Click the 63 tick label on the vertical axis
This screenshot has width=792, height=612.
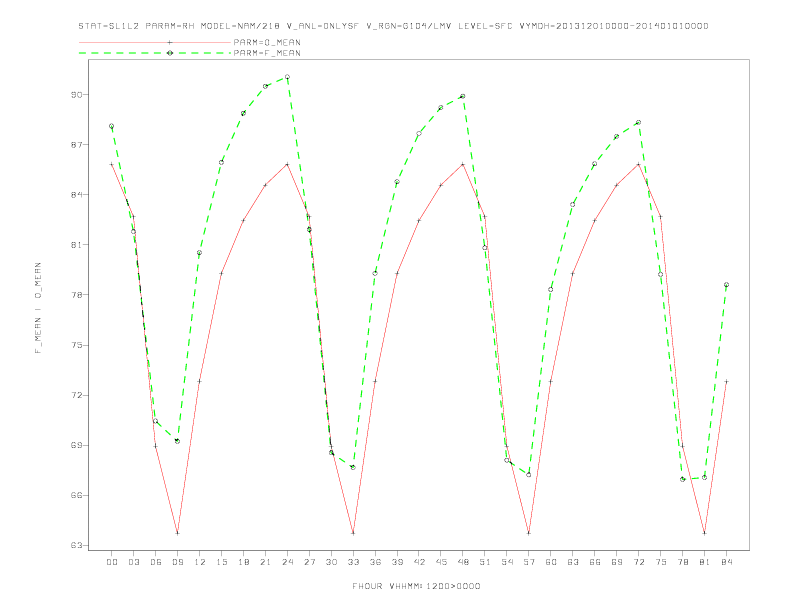tap(77, 546)
